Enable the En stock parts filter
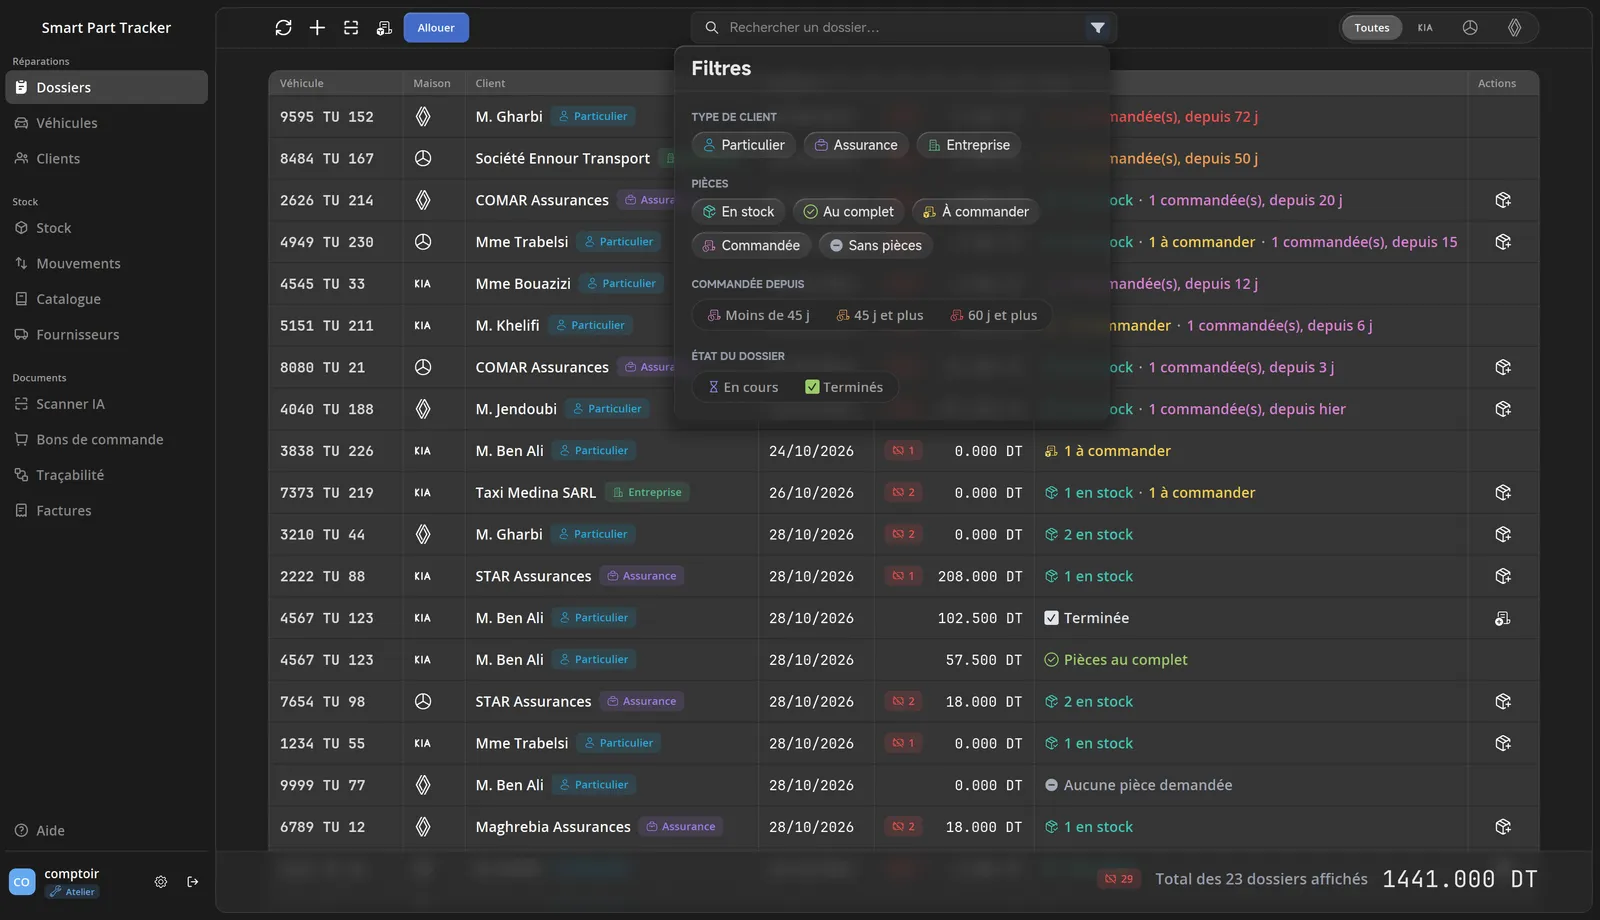The width and height of the screenshot is (1600, 920). (738, 212)
